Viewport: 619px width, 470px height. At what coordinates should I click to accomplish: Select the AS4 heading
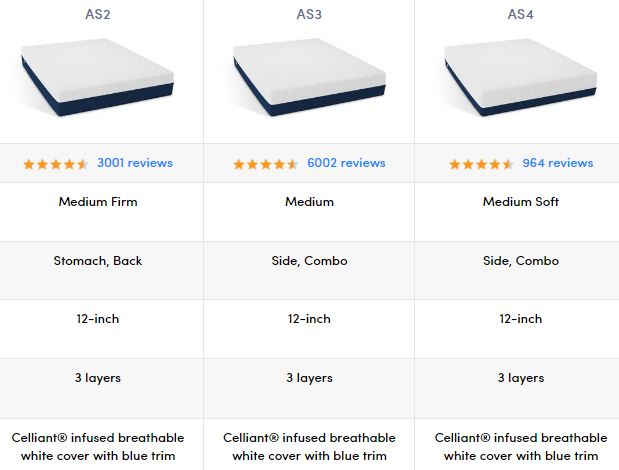520,15
